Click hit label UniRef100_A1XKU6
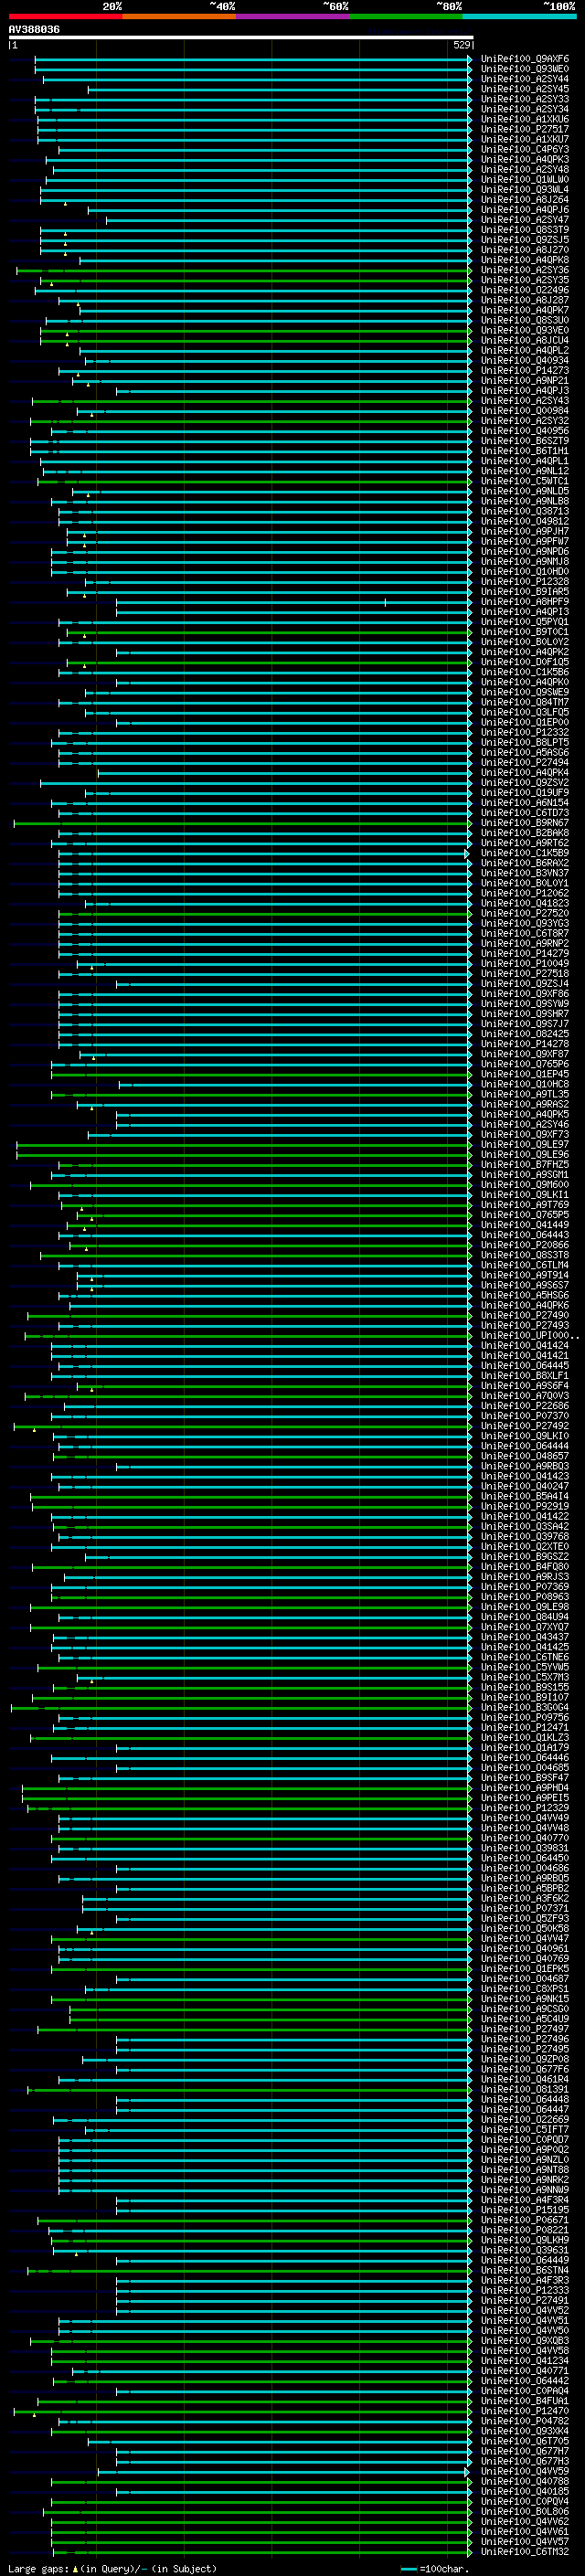The image size is (585, 2576). [x=525, y=119]
